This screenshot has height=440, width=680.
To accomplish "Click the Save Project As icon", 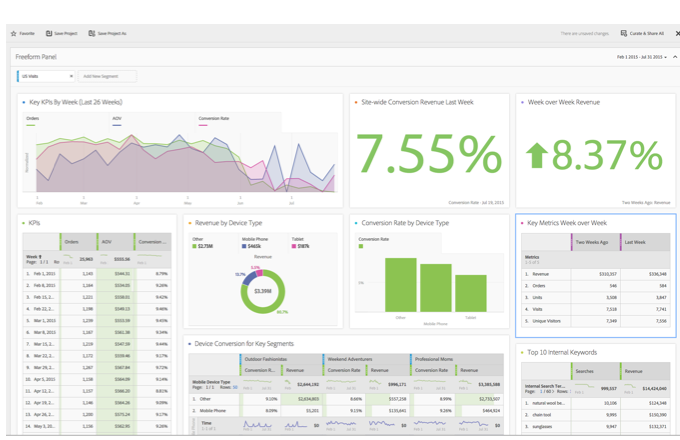I will click(92, 33).
